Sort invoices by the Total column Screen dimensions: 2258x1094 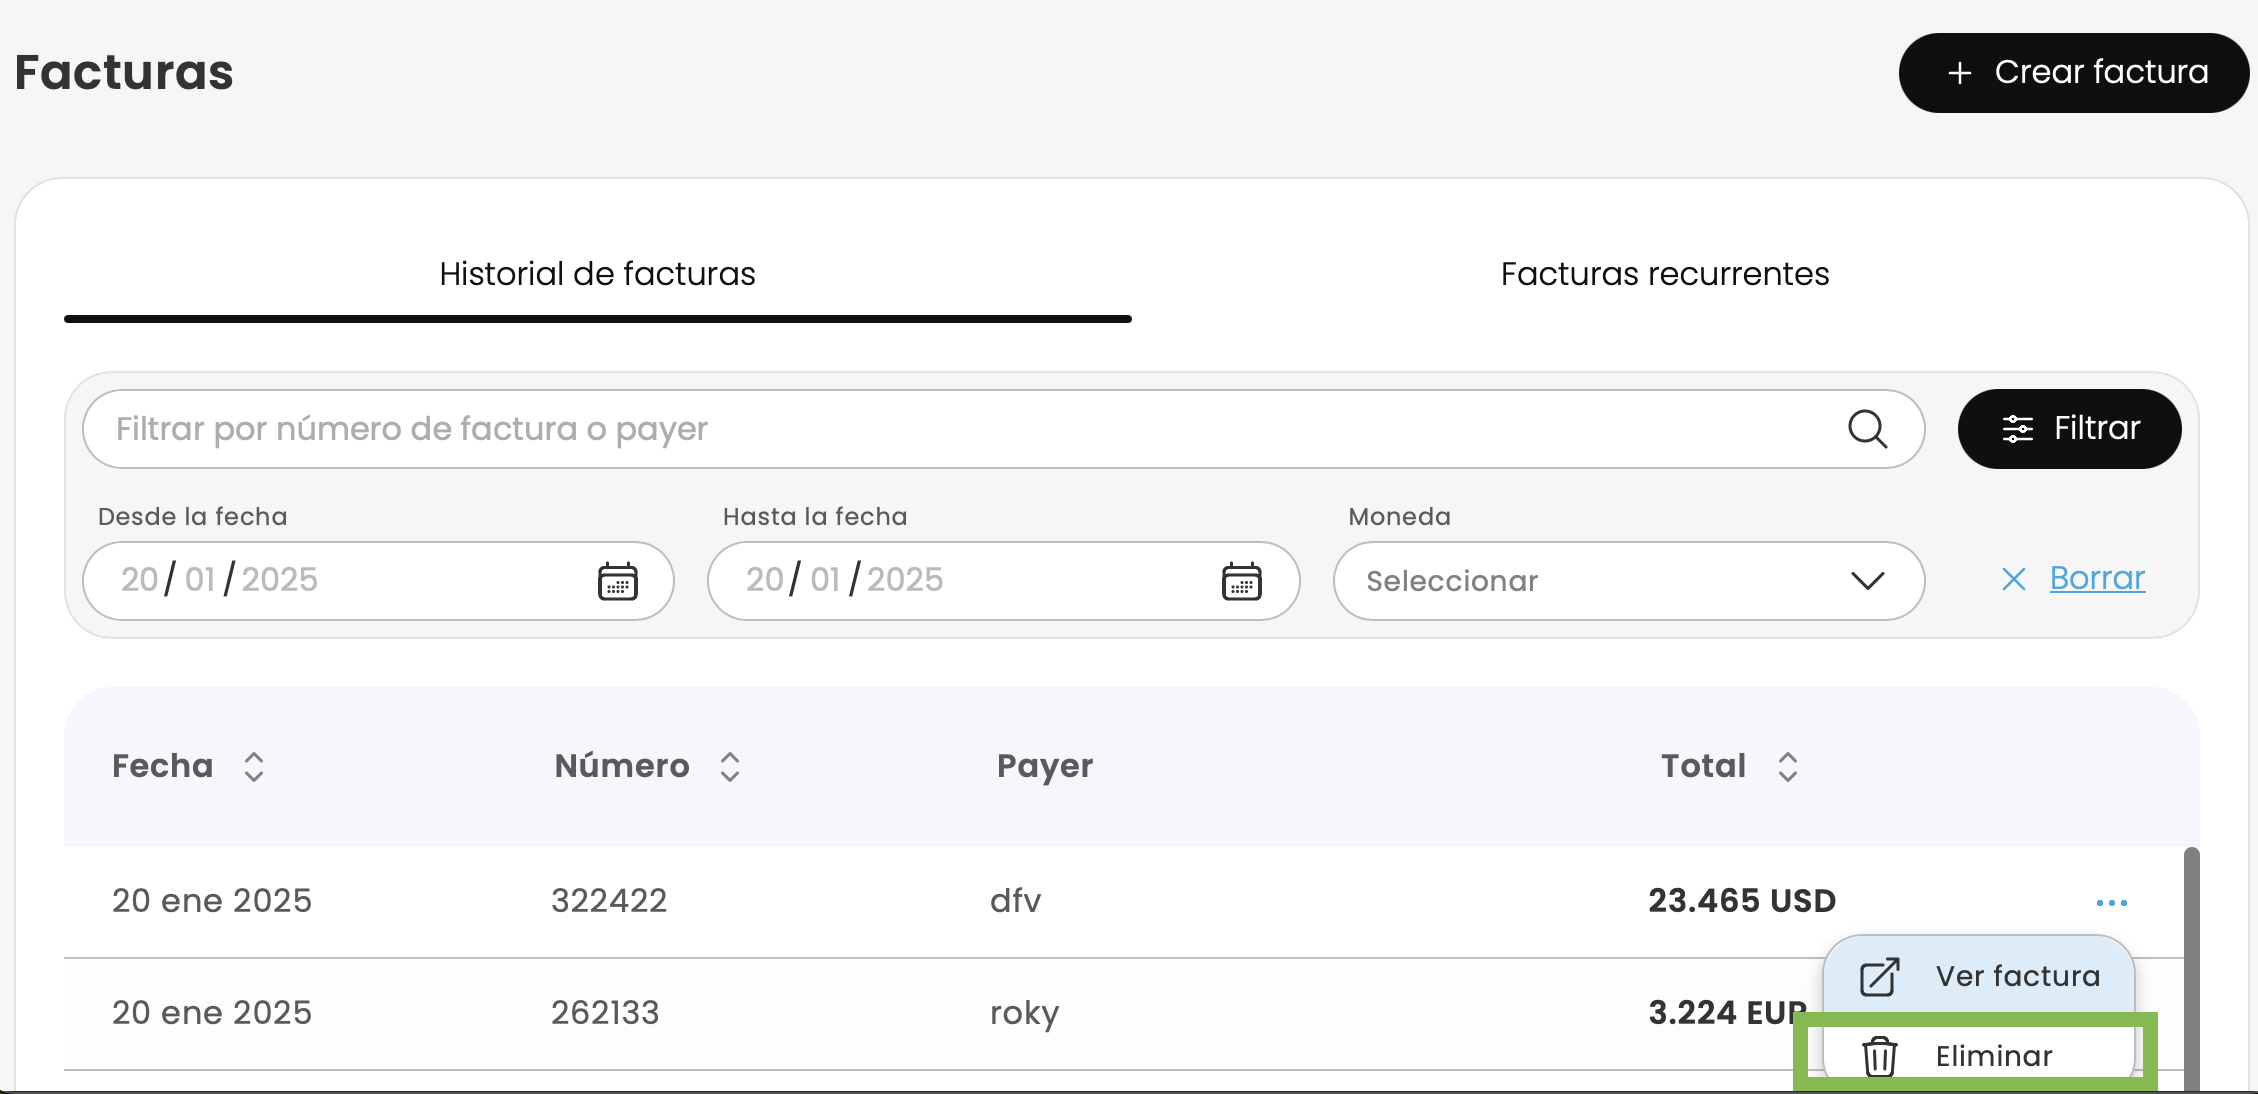[x=1788, y=767]
